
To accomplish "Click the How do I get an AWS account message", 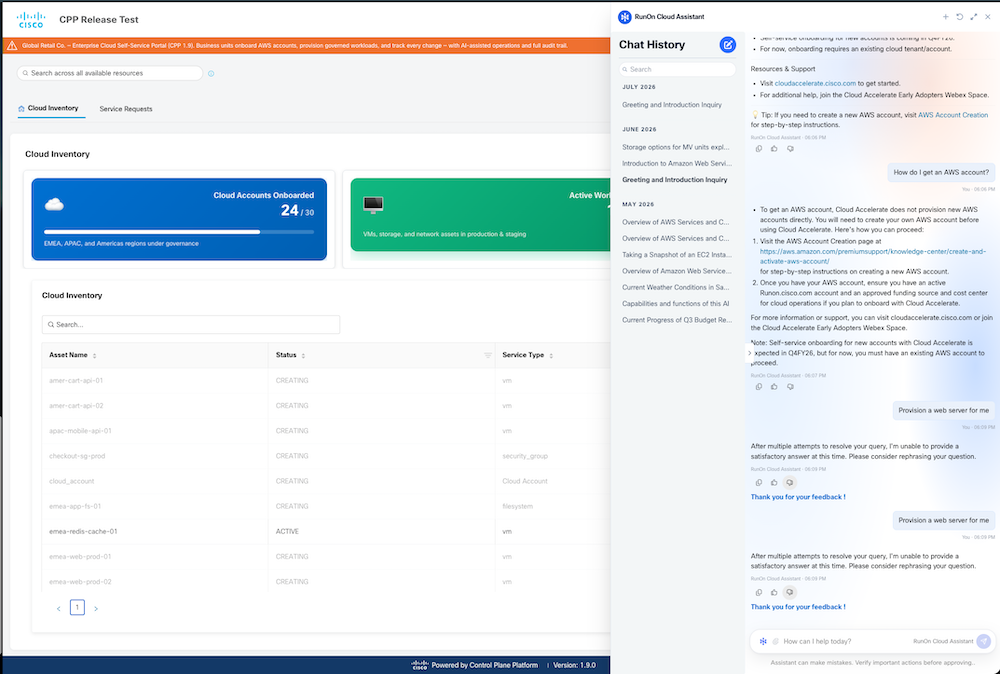I will (x=941, y=172).
